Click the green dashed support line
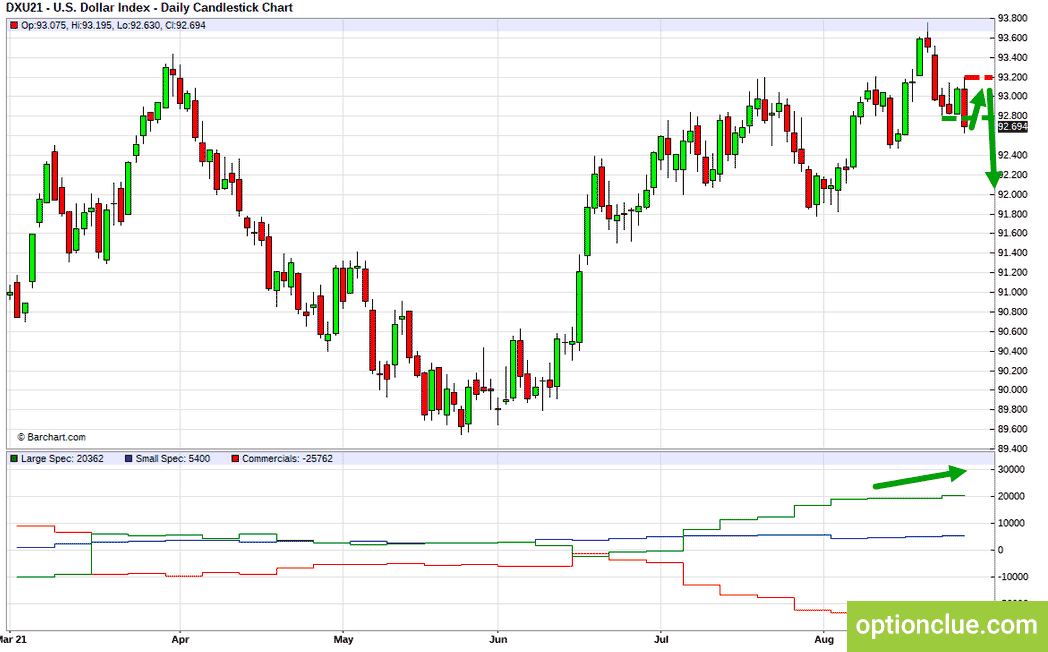 click(x=967, y=118)
